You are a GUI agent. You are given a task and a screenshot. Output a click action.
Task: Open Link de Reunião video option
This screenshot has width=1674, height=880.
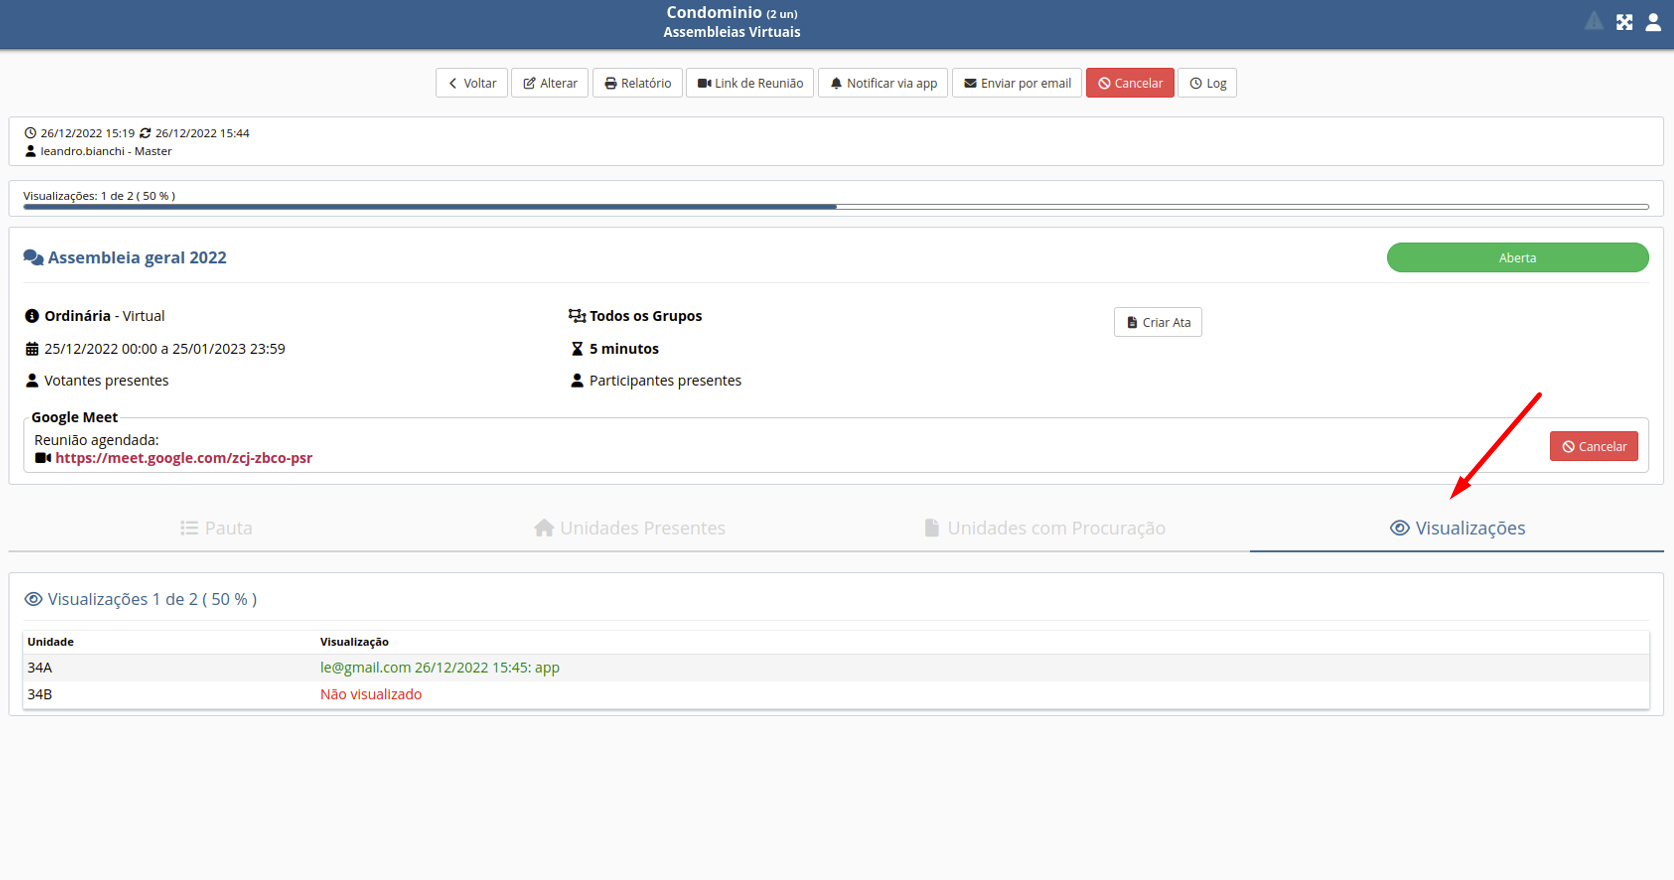tap(750, 83)
